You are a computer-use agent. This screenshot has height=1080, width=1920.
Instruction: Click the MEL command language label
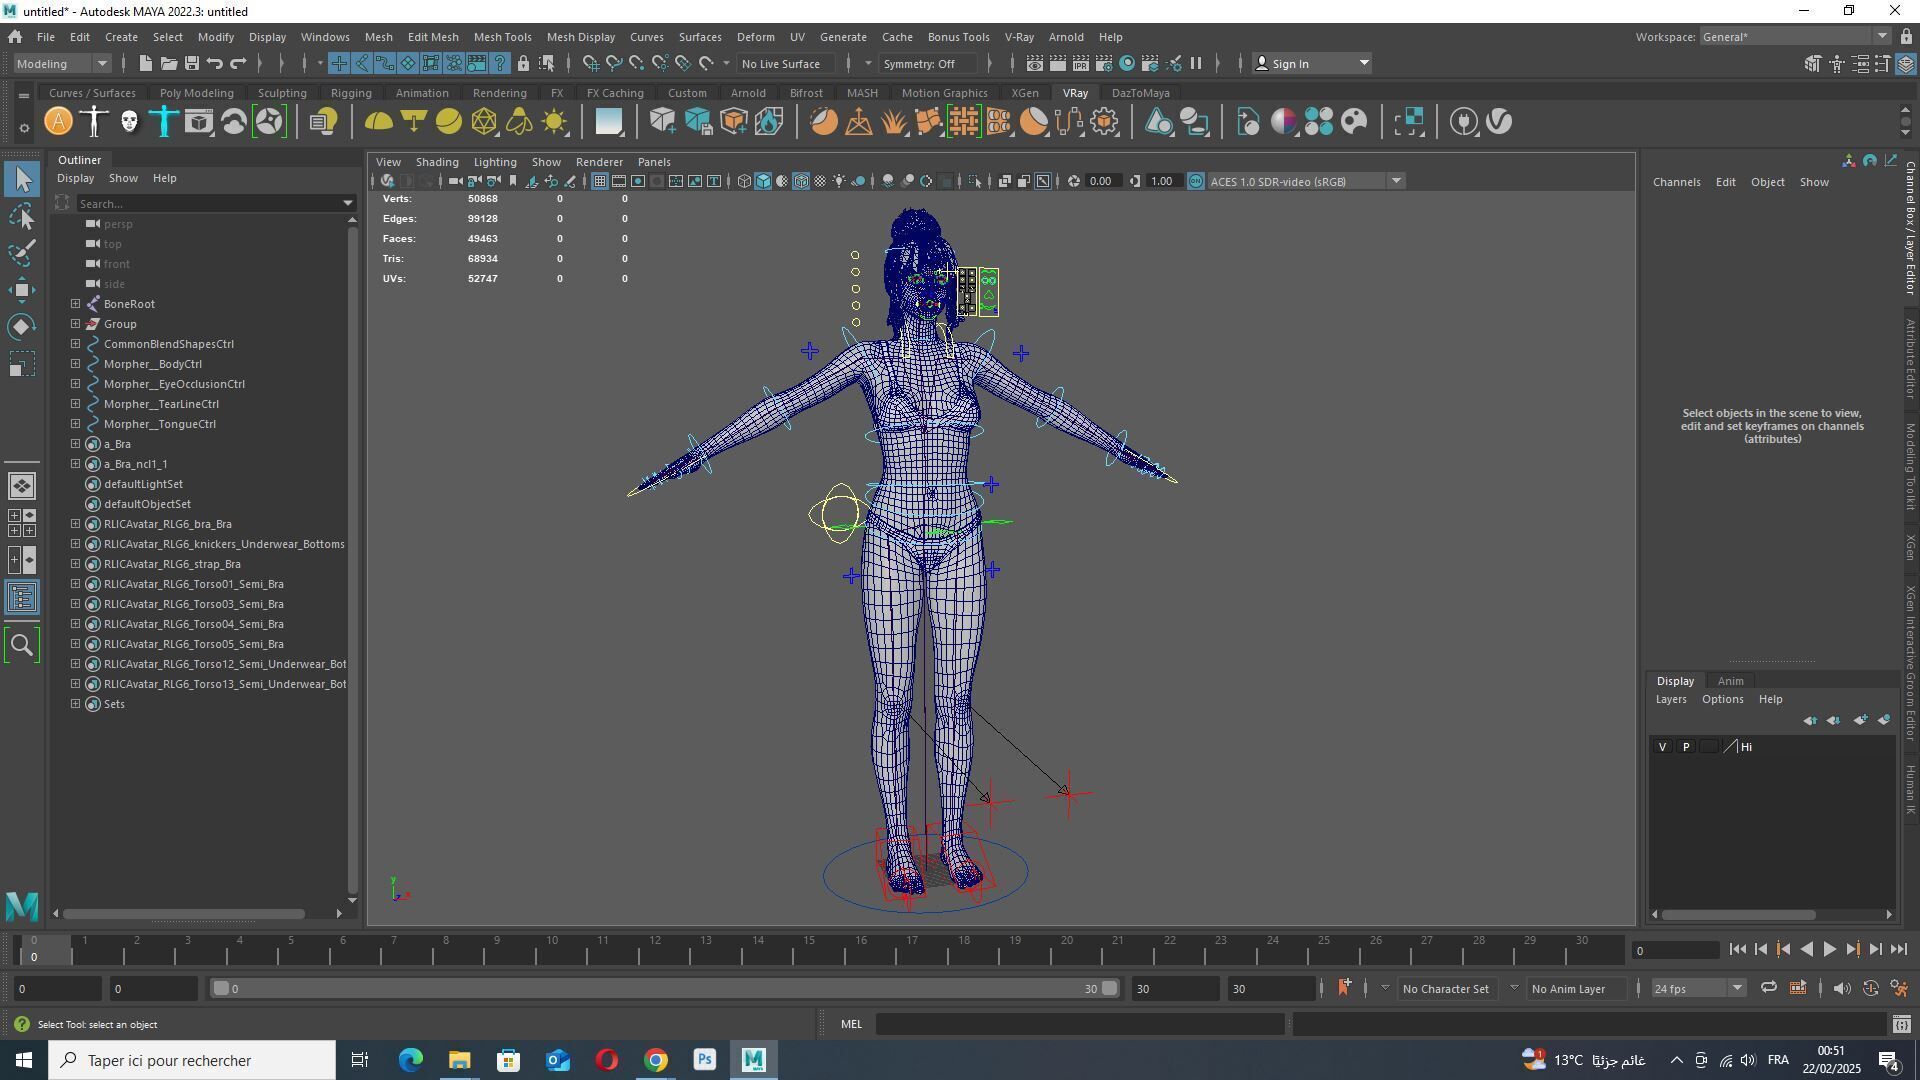[851, 1024]
